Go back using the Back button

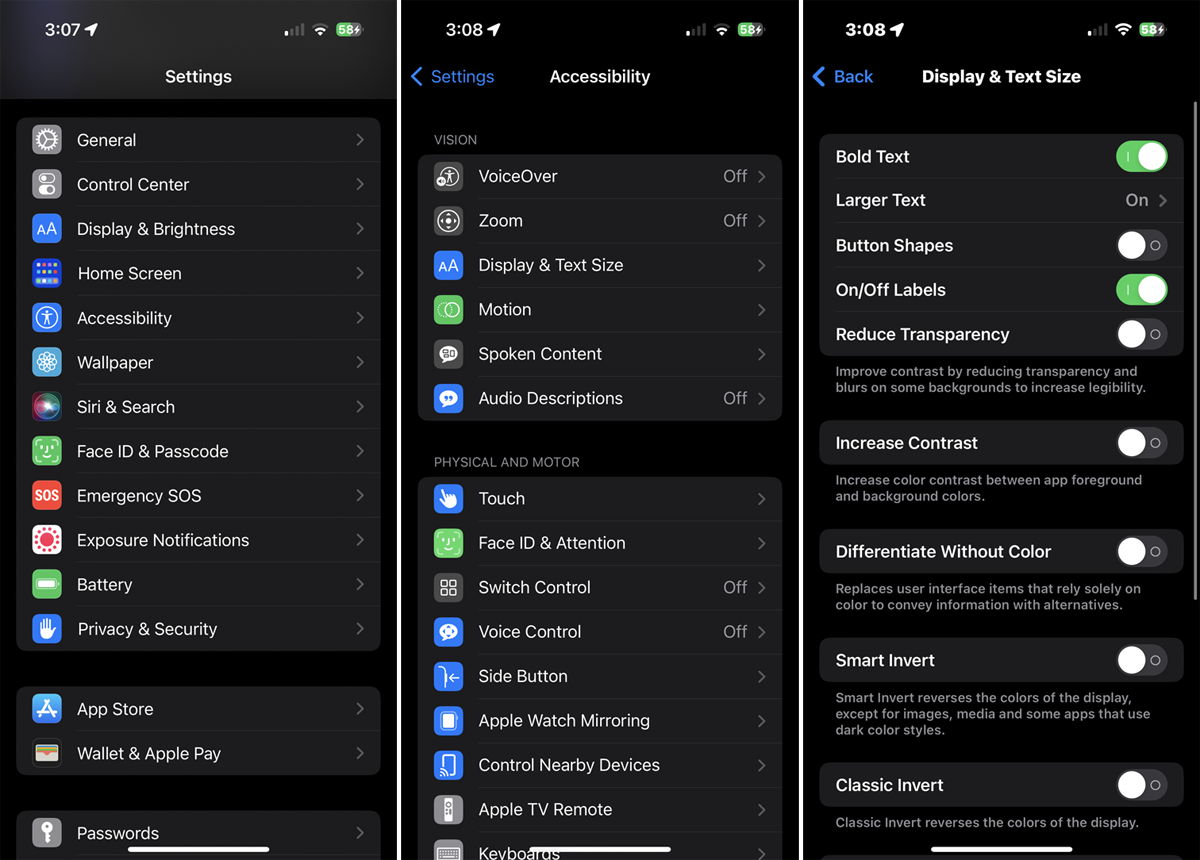[843, 77]
